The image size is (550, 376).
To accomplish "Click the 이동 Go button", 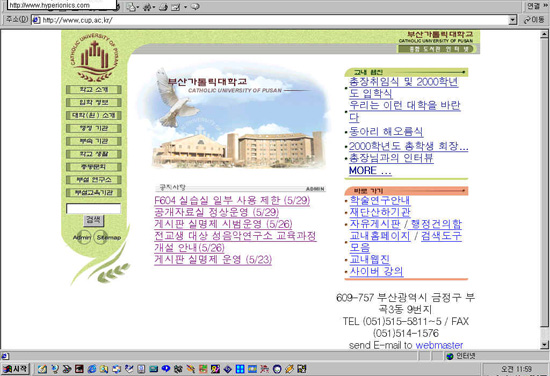I will 534,20.
